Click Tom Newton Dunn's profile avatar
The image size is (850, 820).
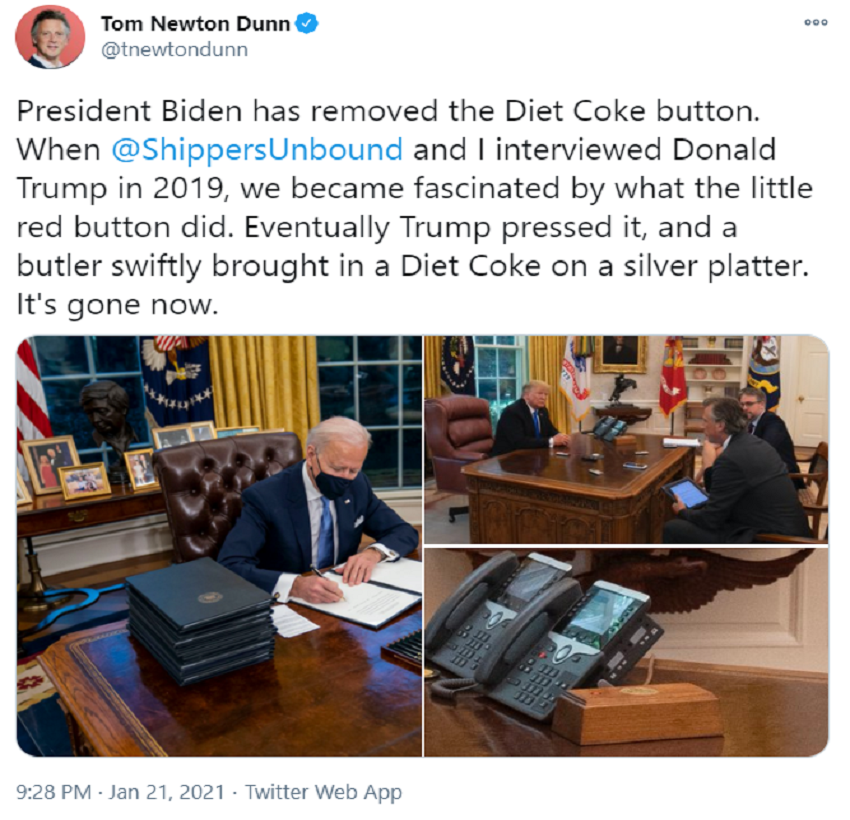pyautogui.click(x=50, y=36)
